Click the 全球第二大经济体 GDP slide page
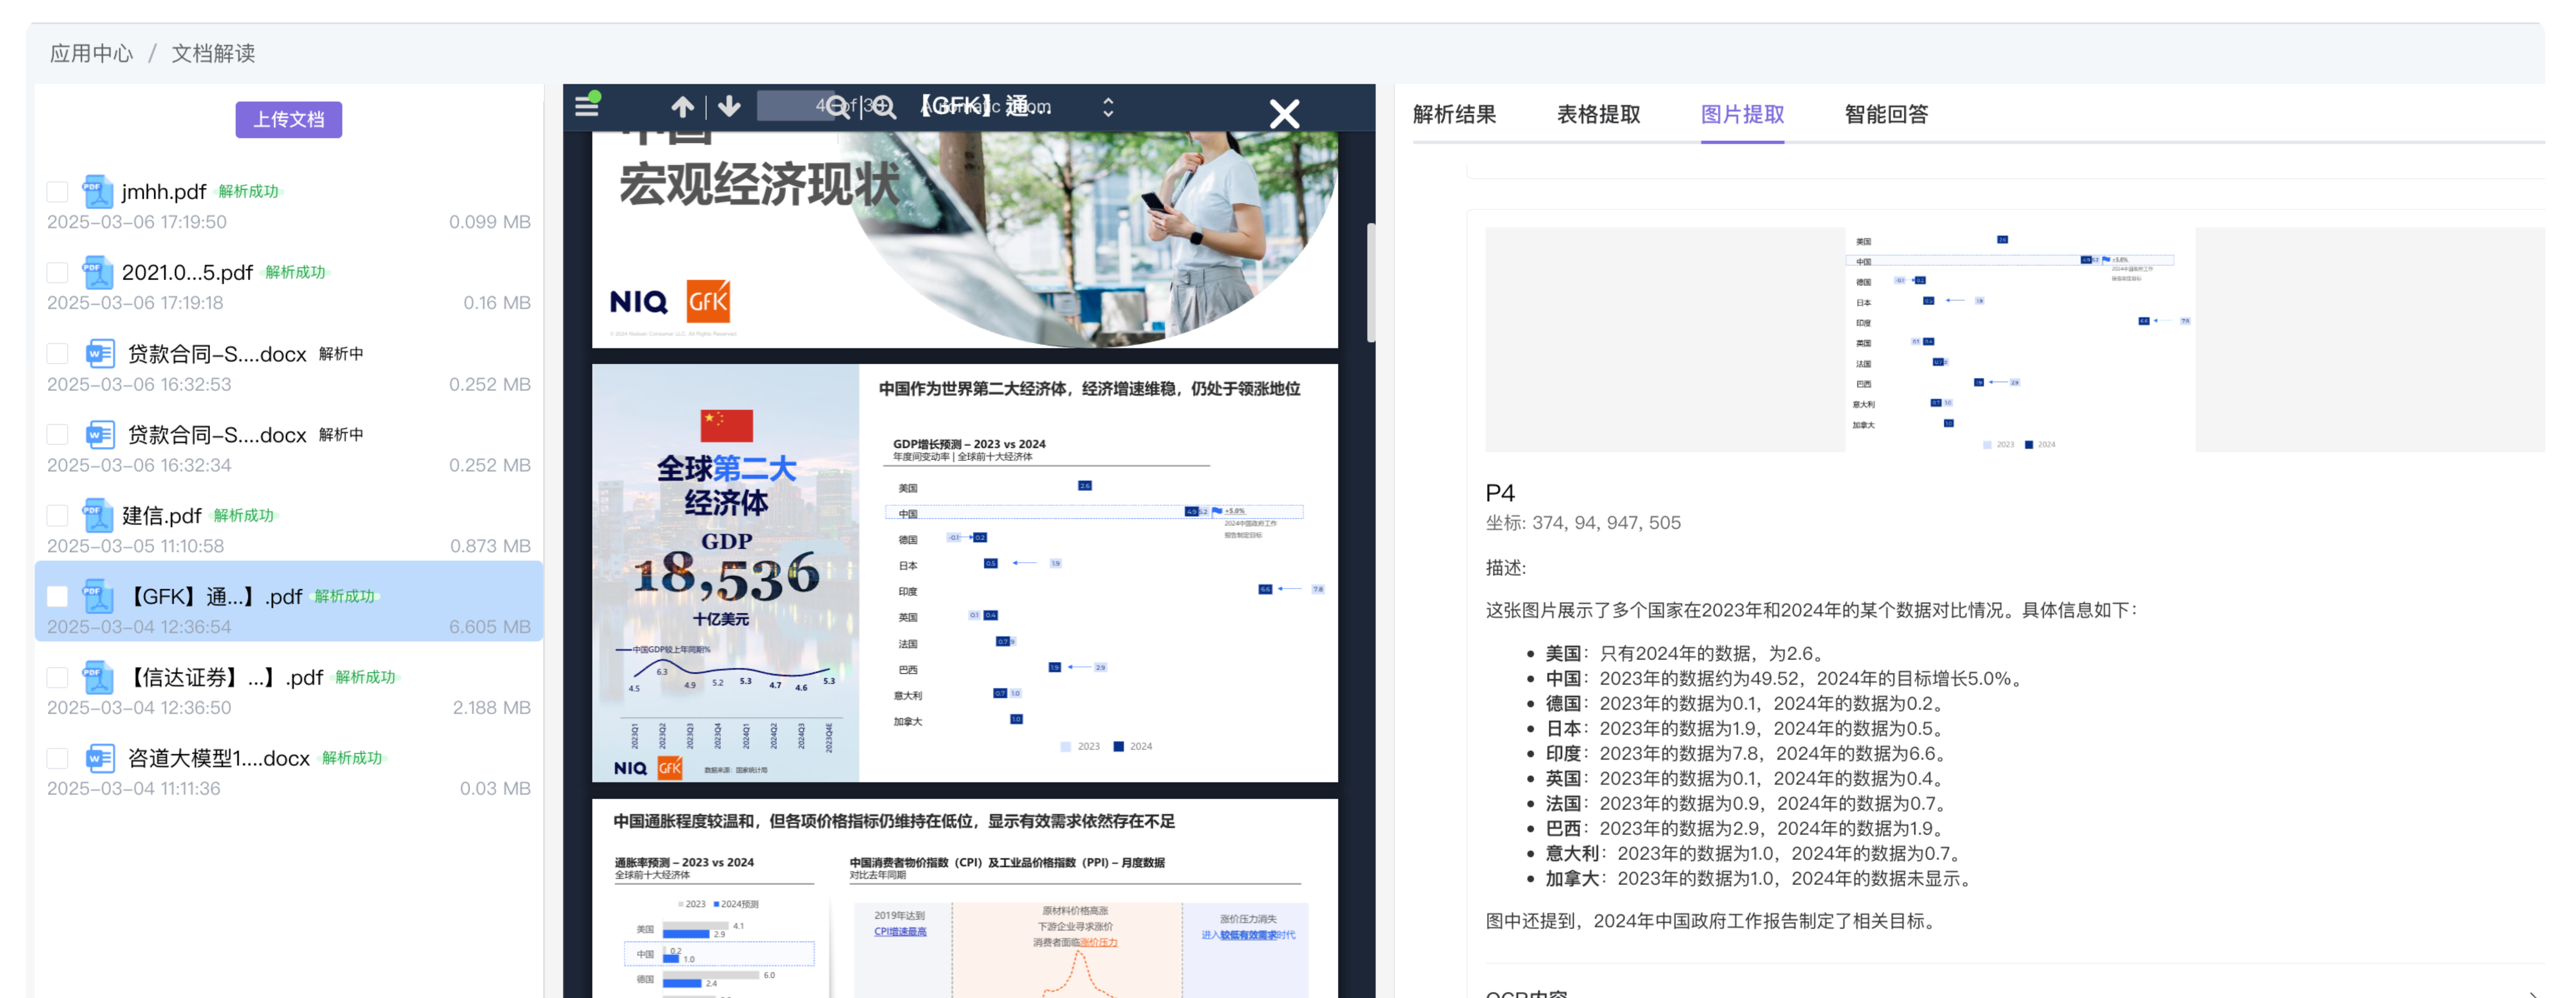This screenshot has width=2576, height=998. (965, 573)
